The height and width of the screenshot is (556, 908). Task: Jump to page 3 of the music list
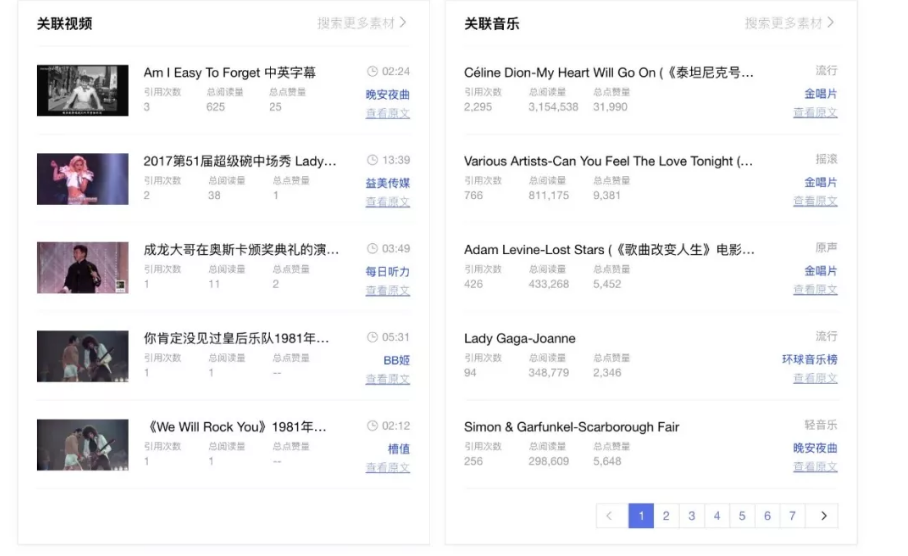tap(691, 516)
